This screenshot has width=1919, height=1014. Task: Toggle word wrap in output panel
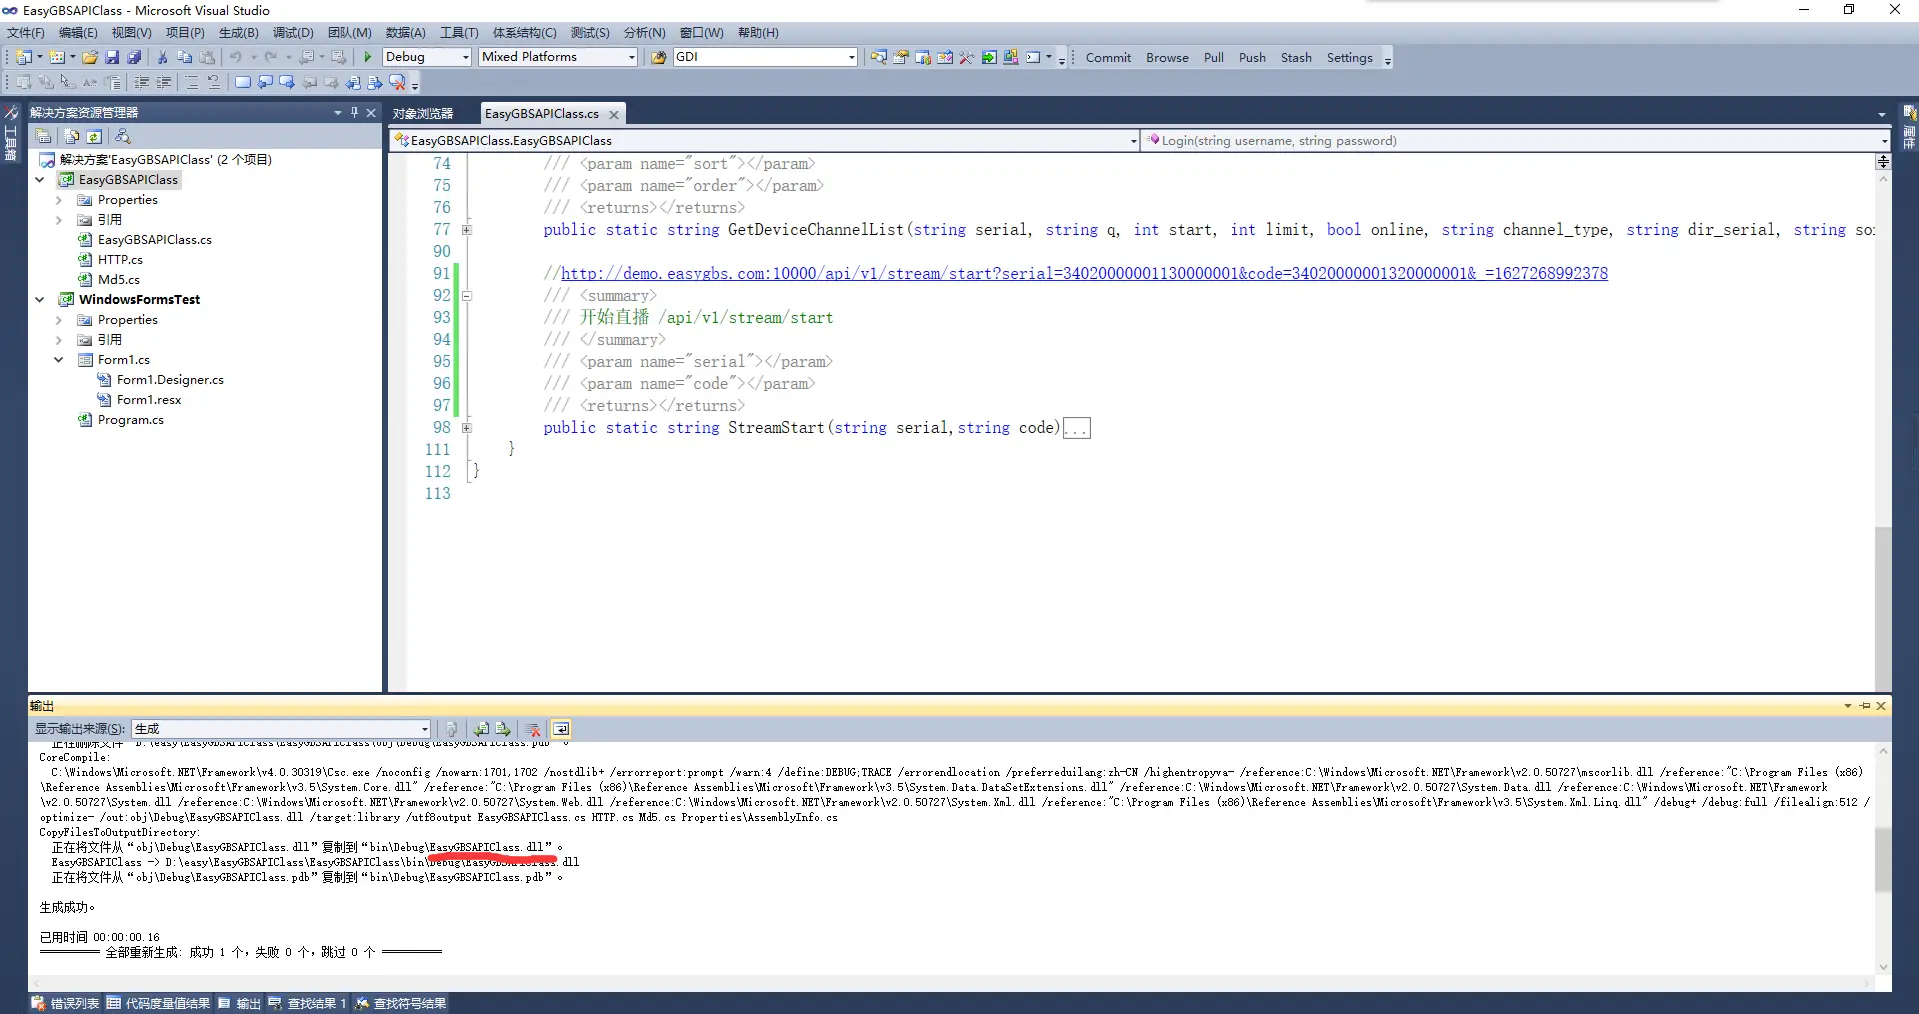[561, 729]
